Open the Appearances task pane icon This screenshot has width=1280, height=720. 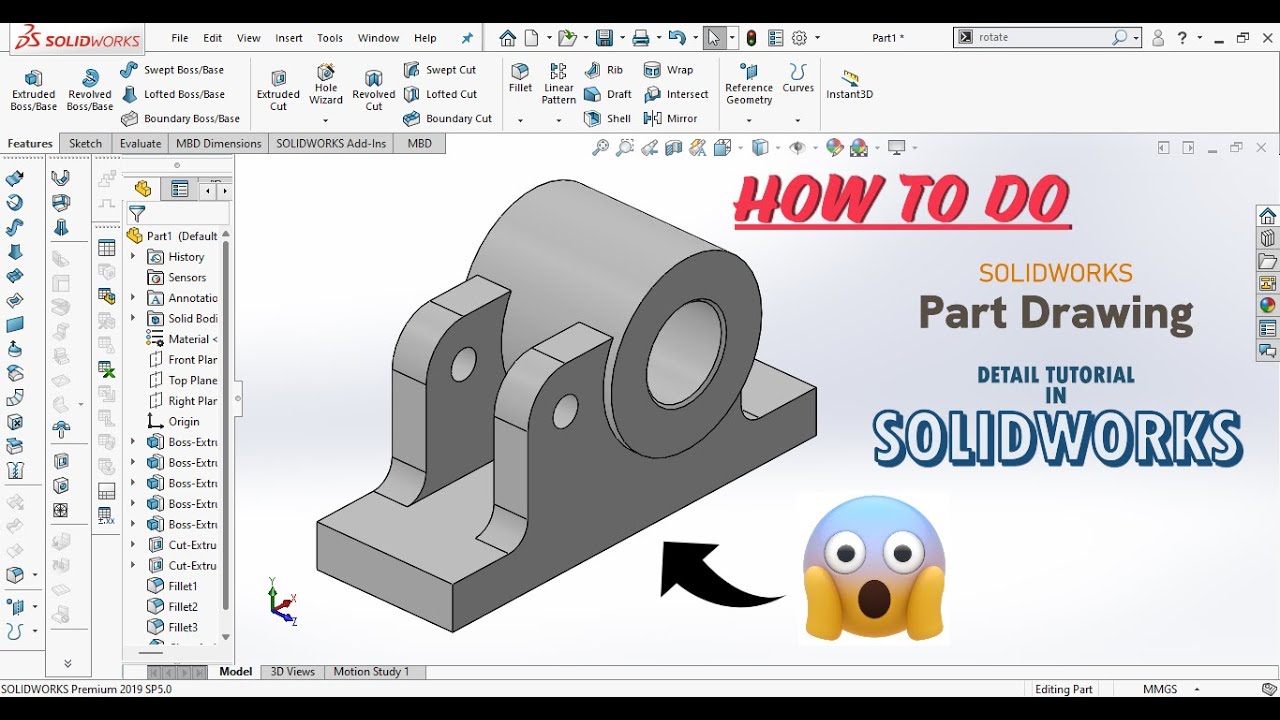click(x=1268, y=305)
